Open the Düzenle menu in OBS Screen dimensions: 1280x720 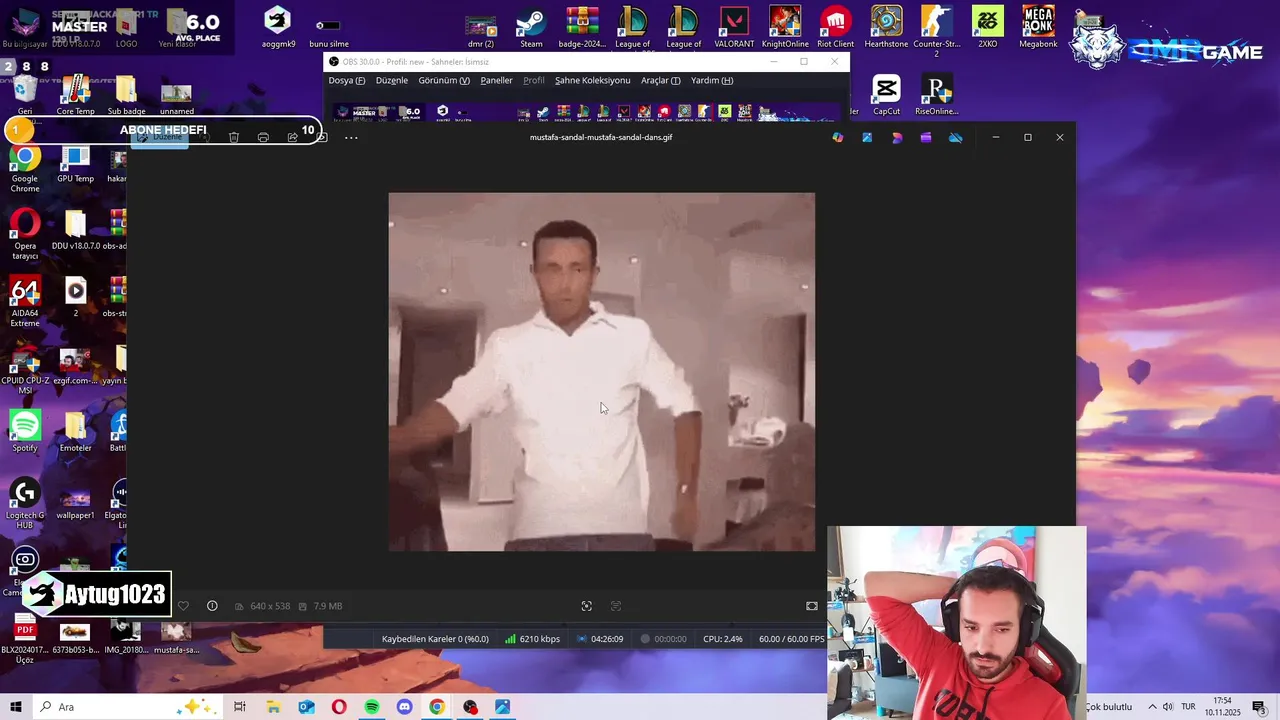(x=392, y=80)
